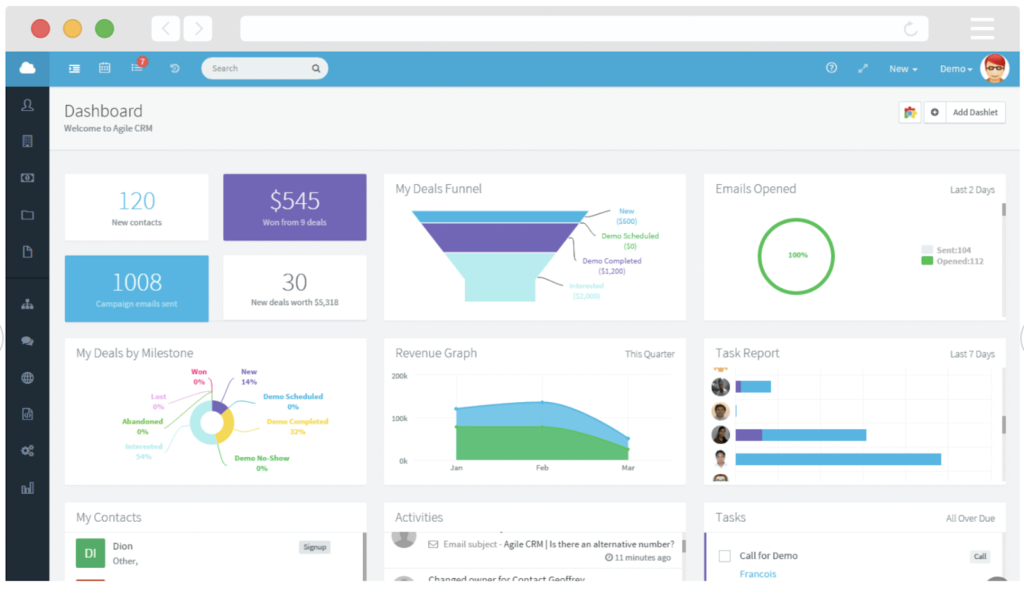Open the Documents folder icon in sidebar
Image resolution: width=1024 pixels, height=596 pixels.
(x=27, y=214)
